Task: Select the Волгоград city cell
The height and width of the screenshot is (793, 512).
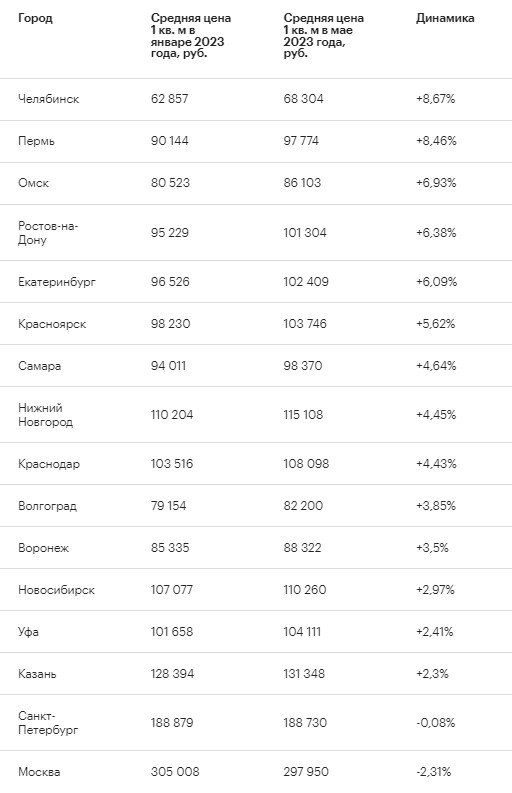Action: click(x=48, y=506)
